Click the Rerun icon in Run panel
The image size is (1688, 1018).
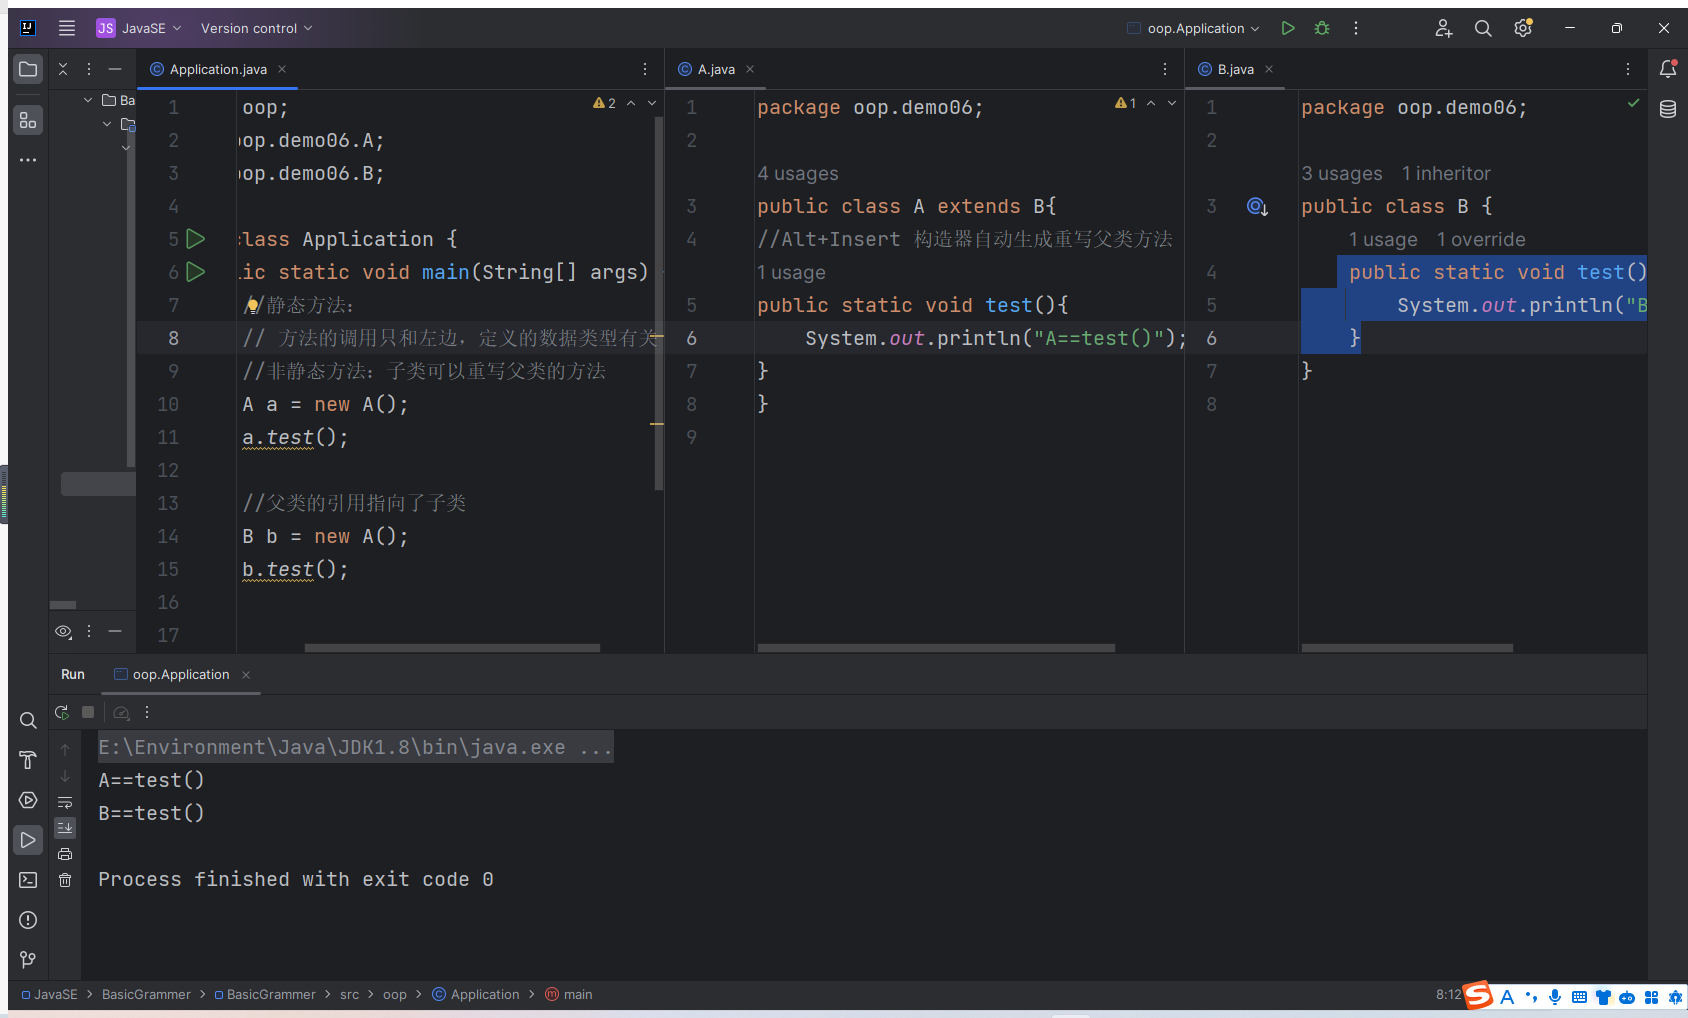(x=62, y=712)
